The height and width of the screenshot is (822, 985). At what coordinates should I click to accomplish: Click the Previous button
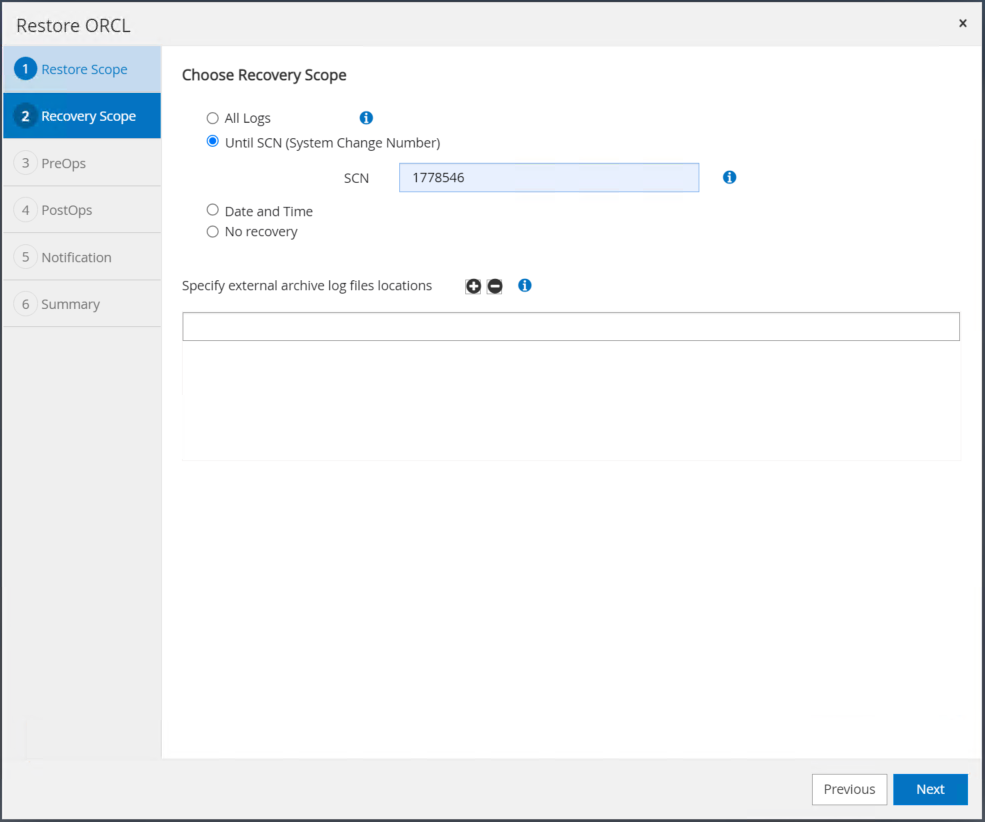click(849, 789)
